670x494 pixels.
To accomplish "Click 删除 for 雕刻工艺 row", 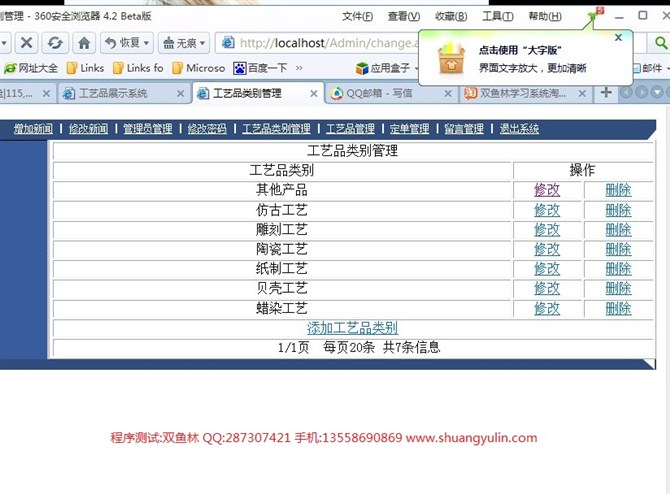I will (618, 230).
